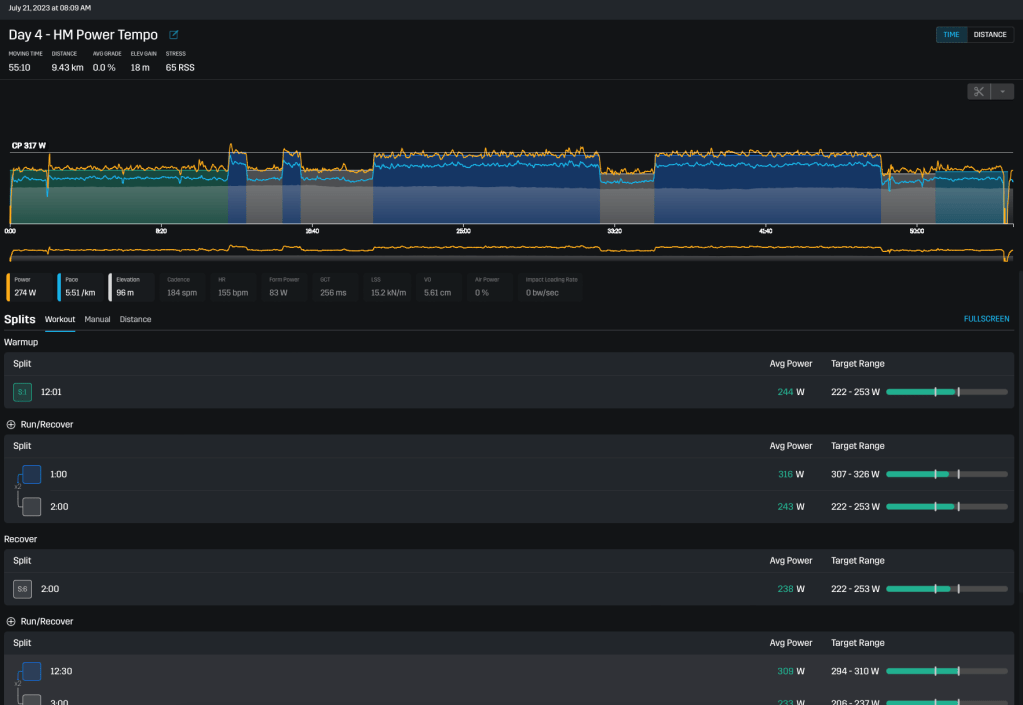Select the Workout splits tab
The image size is (1023, 705).
click(x=60, y=320)
